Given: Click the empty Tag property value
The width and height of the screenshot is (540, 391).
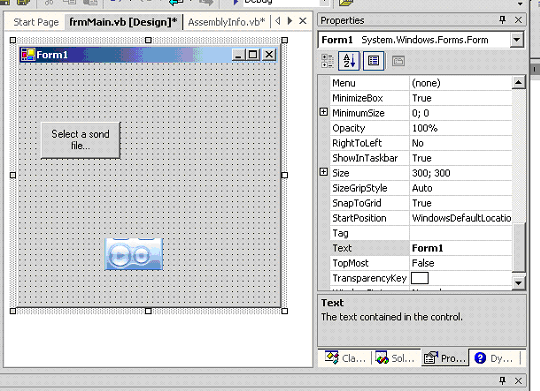Looking at the screenshot, I should coord(461,233).
